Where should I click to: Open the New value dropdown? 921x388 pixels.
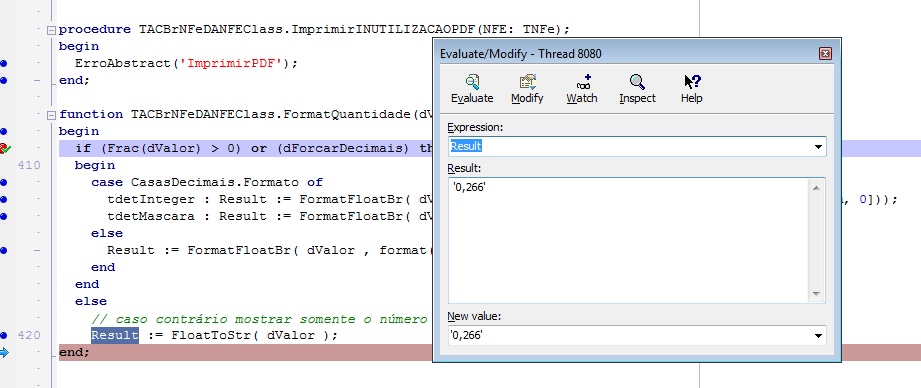[x=818, y=336]
